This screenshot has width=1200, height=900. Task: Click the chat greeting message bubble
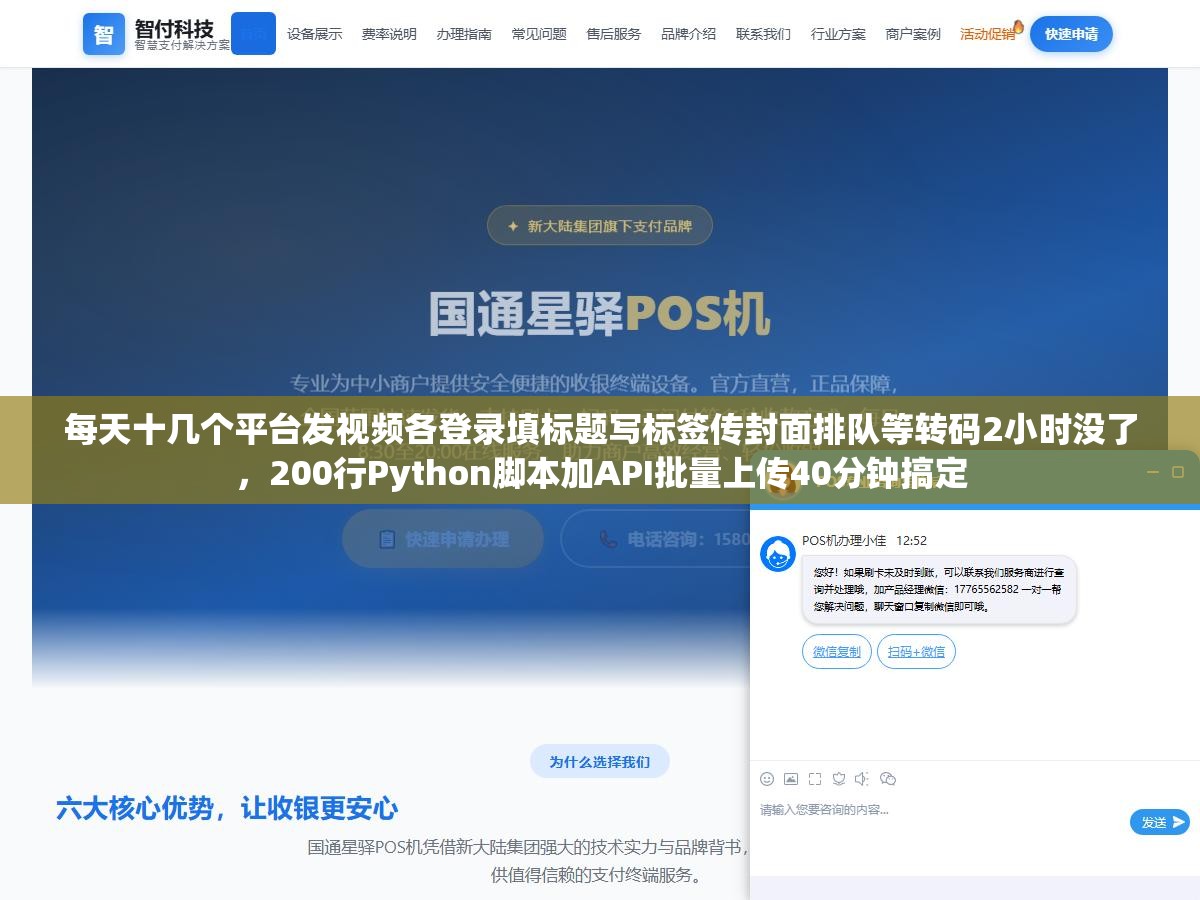coord(939,589)
